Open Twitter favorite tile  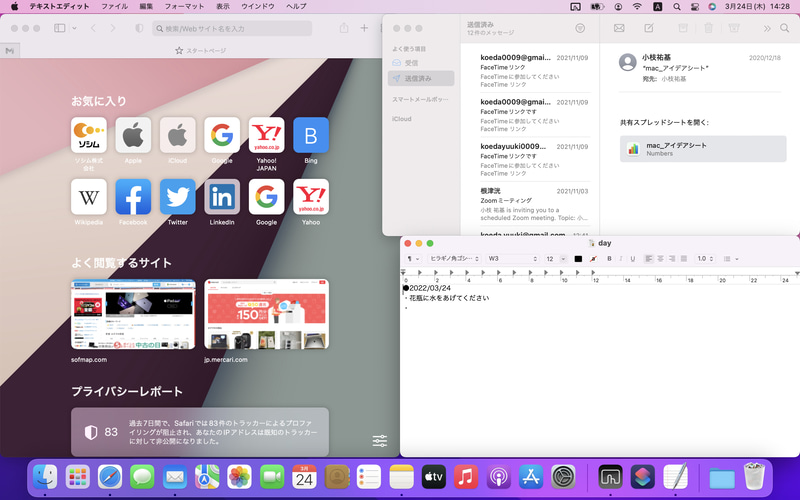tap(178, 197)
